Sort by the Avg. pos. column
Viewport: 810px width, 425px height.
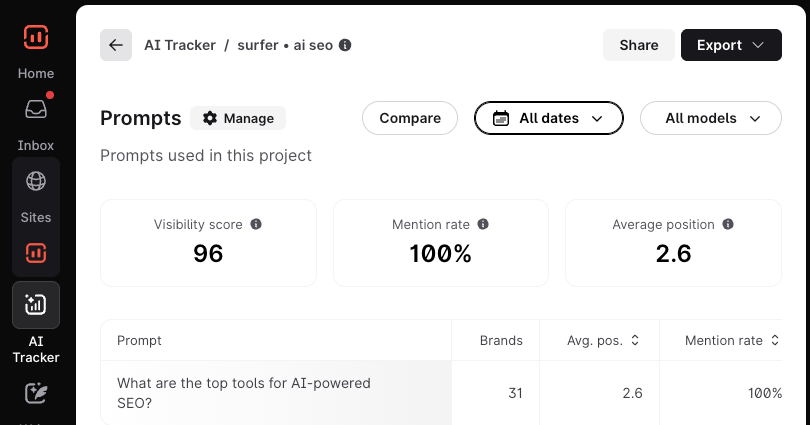[599, 340]
